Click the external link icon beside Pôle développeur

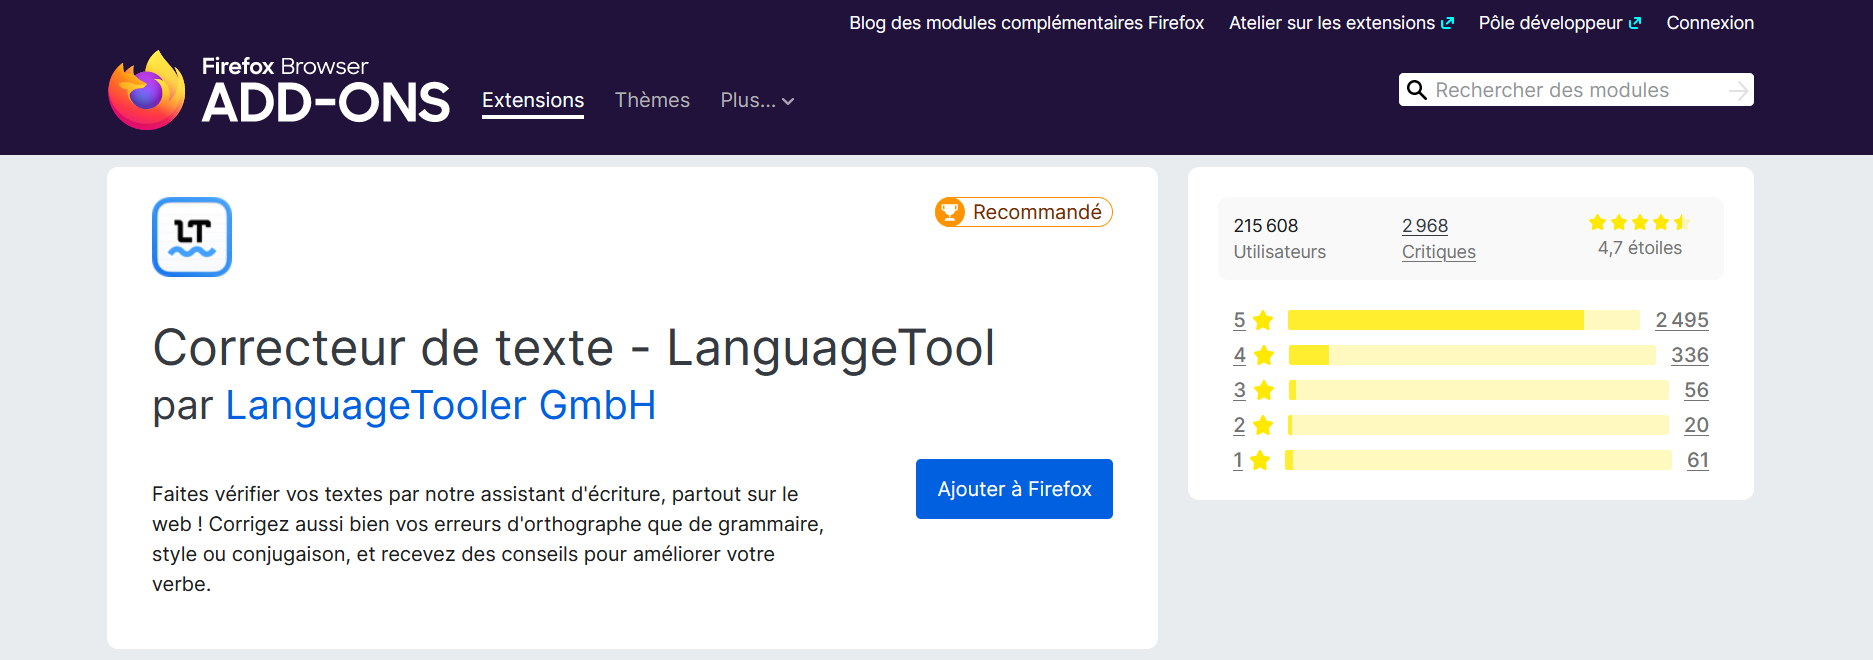pos(1635,23)
